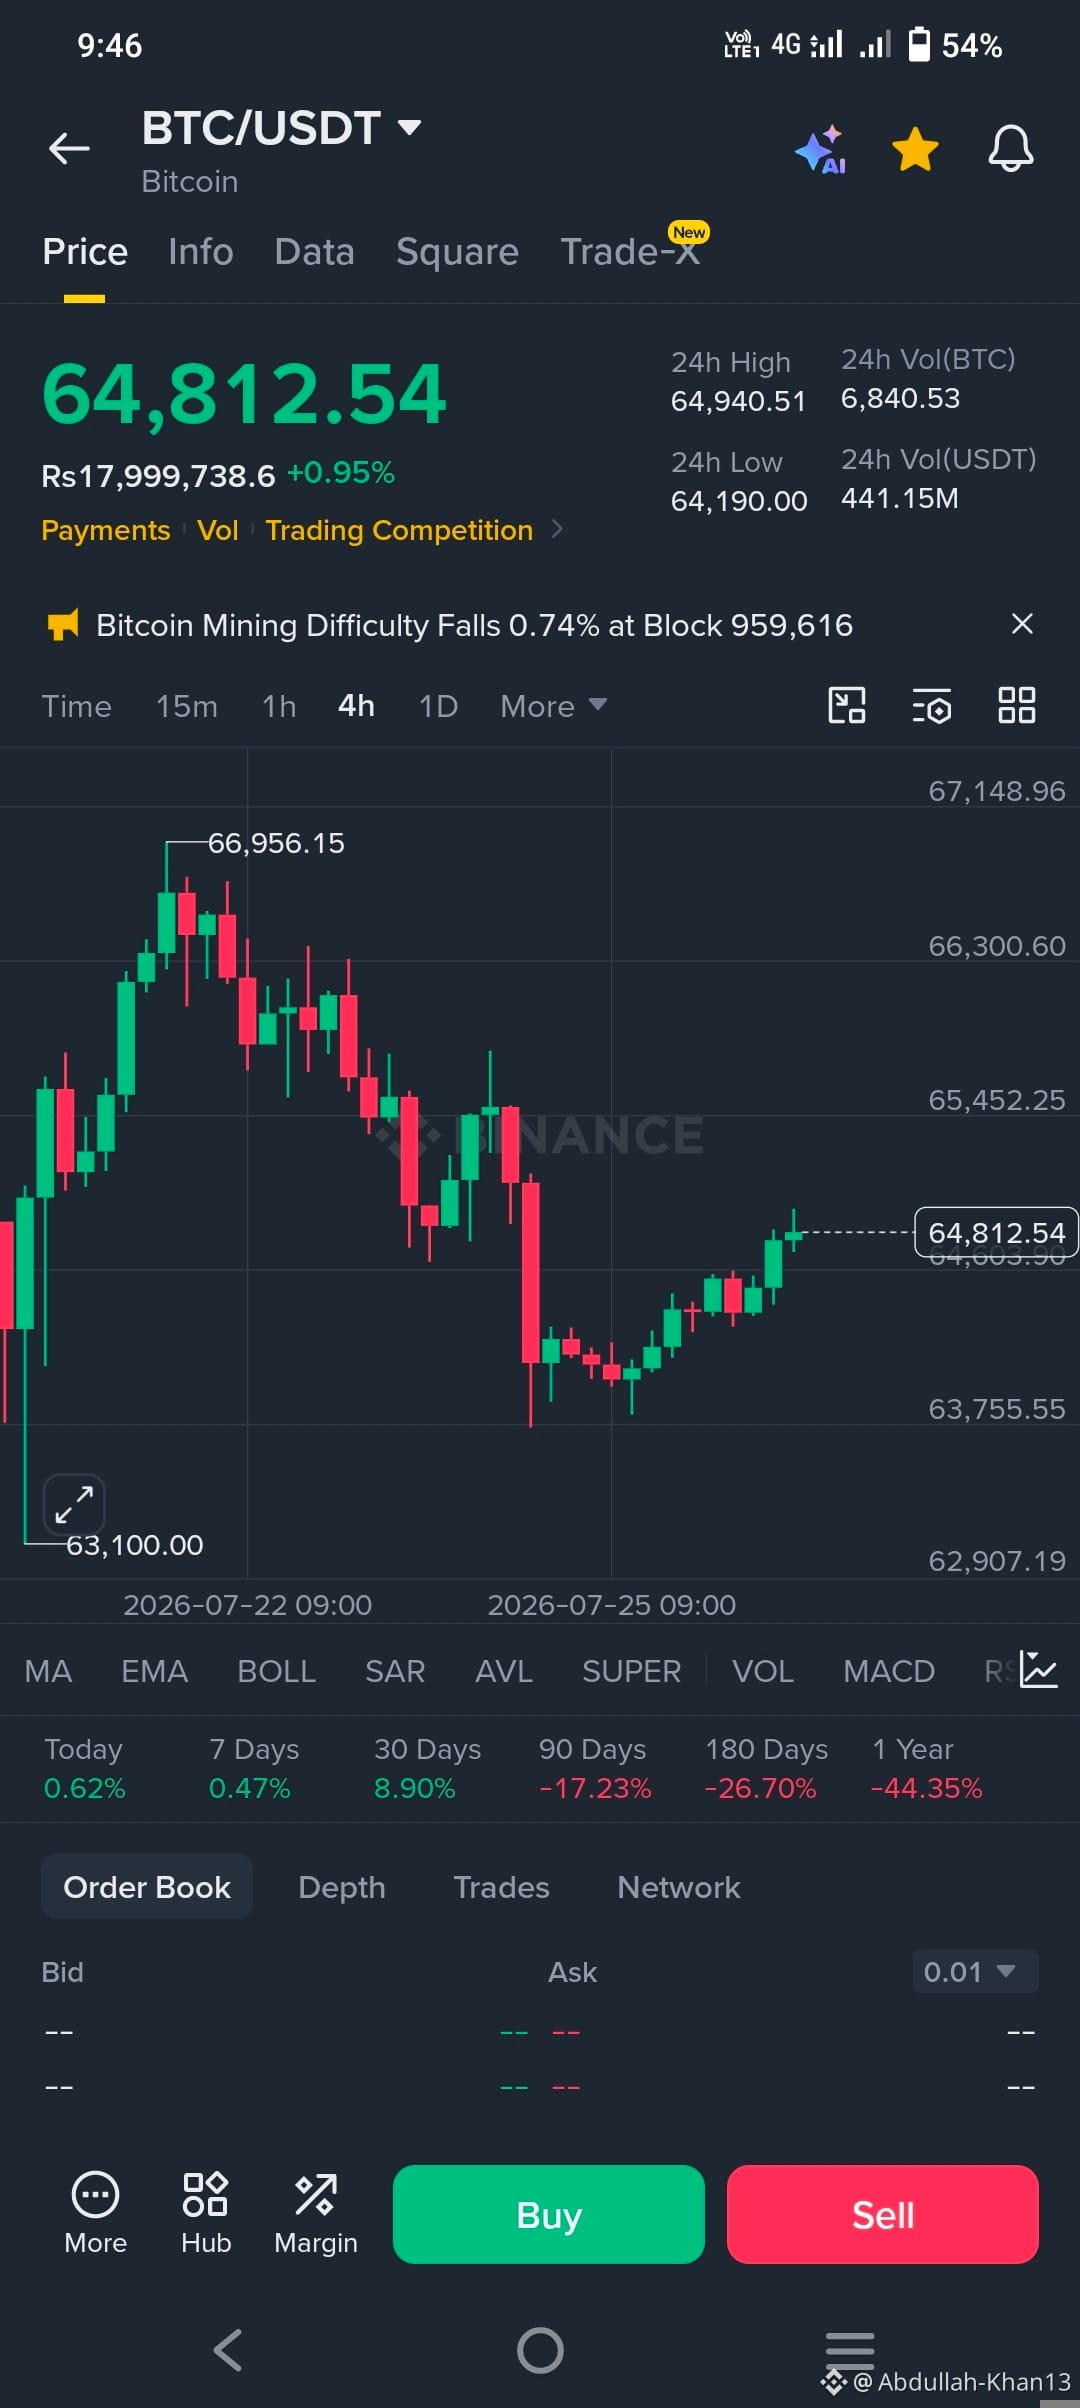Read the Bitcoin Mining Difficulty news headline
Image resolution: width=1080 pixels, height=2408 pixels.
474,625
